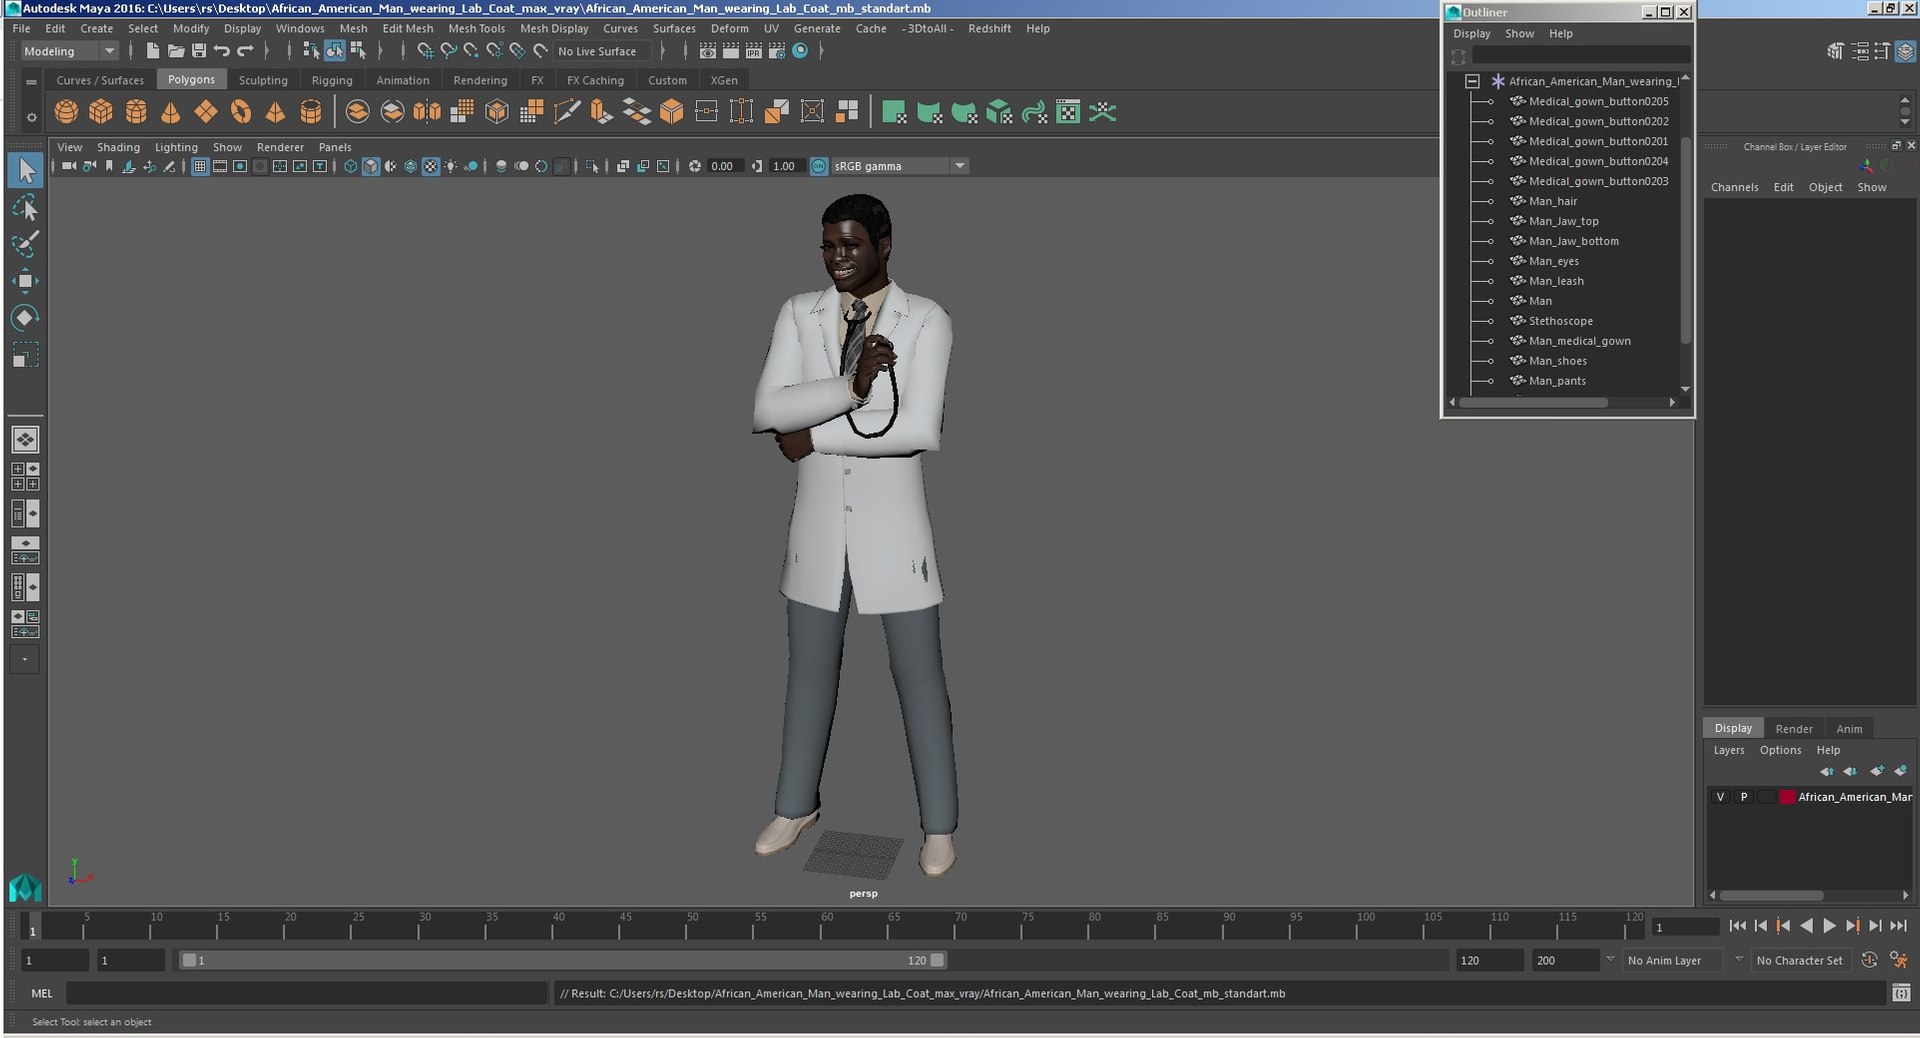Screen dimensions: 1920x1038
Task: Select the red layer color swatch
Action: [1787, 797]
